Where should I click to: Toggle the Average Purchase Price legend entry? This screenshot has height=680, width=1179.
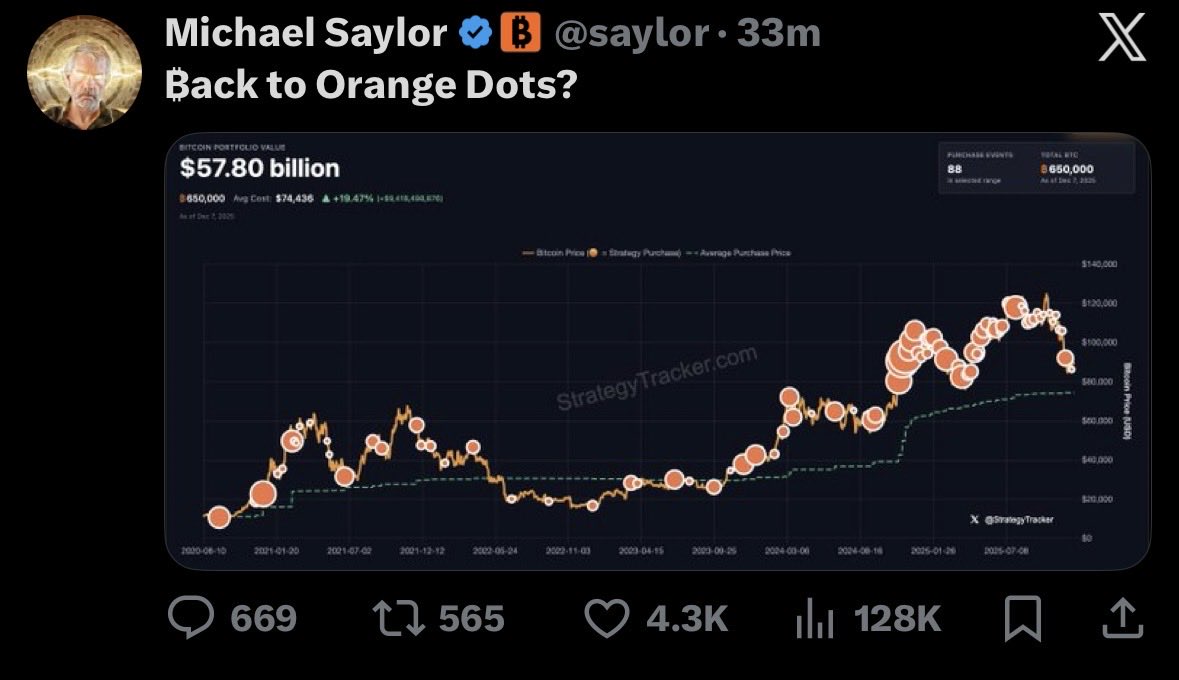coord(746,253)
